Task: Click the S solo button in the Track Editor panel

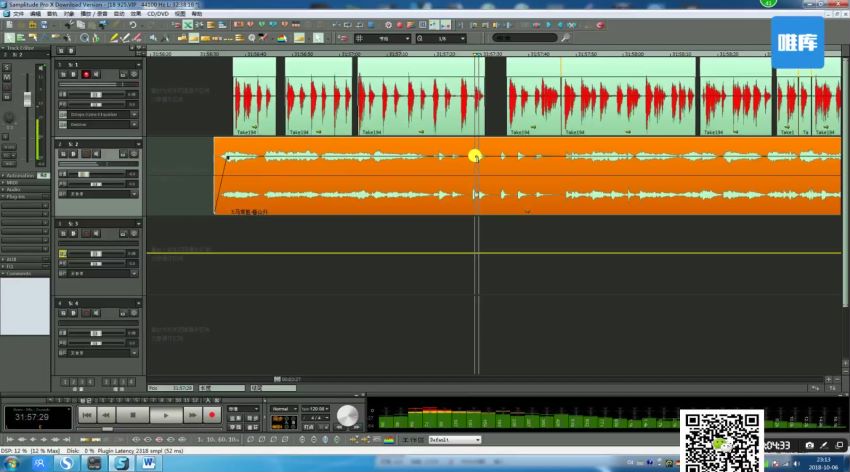Action: [7, 67]
